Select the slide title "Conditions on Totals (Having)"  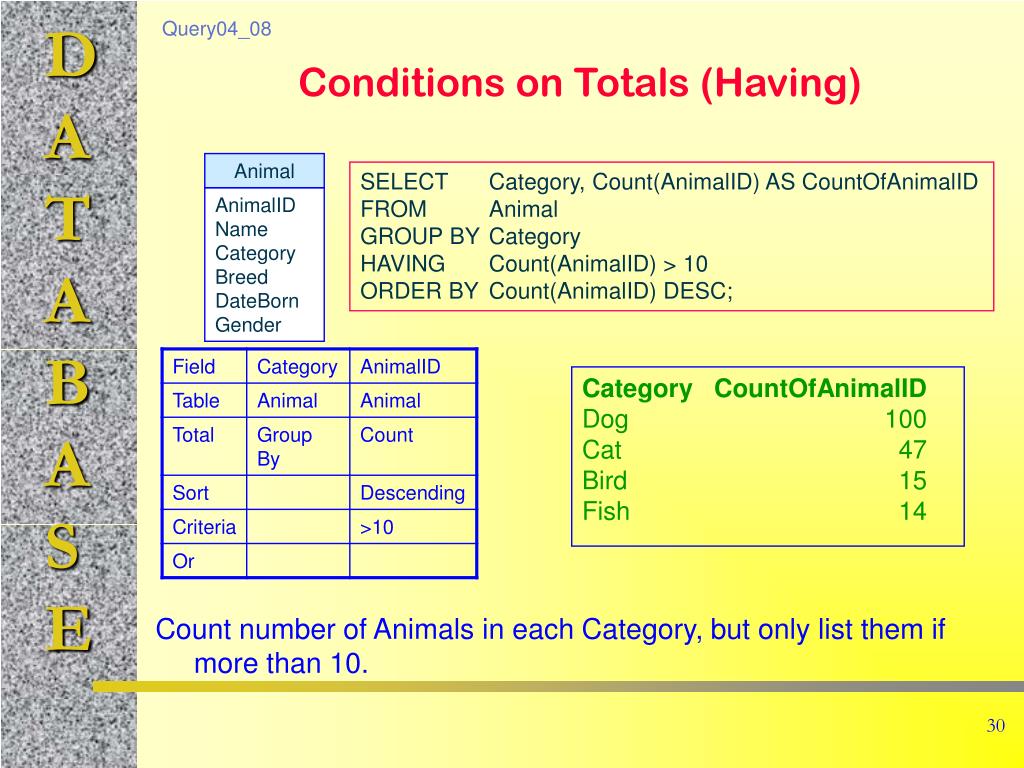click(579, 84)
